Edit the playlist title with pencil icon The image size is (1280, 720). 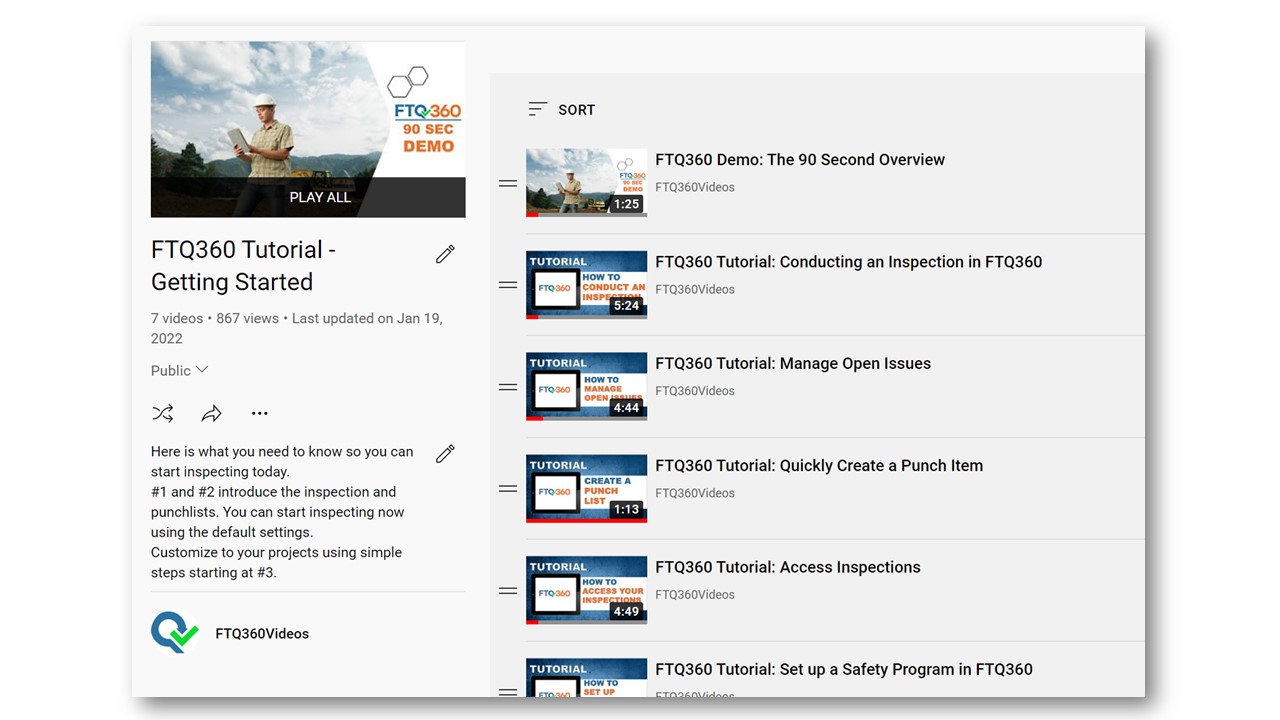coord(445,254)
